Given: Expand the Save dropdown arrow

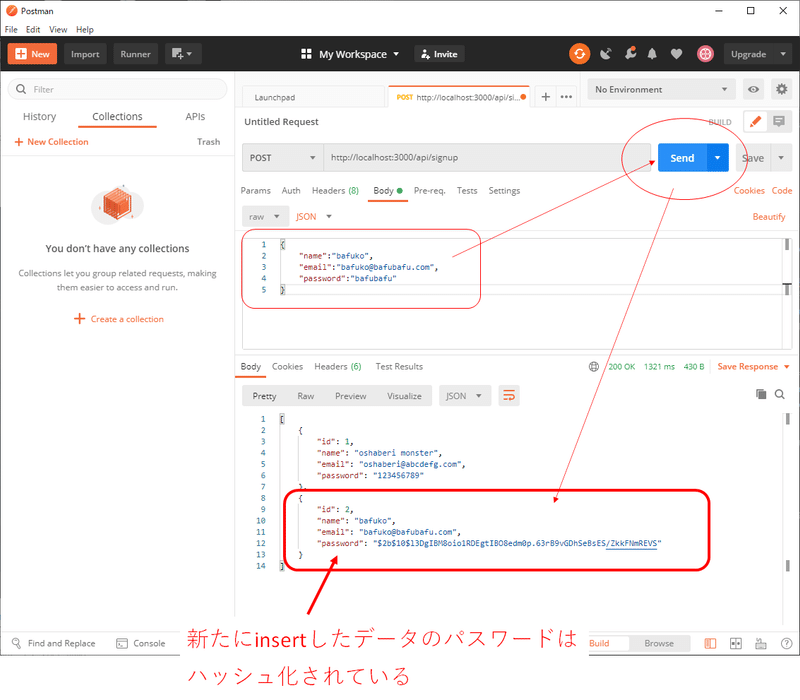Looking at the screenshot, I should (781, 158).
